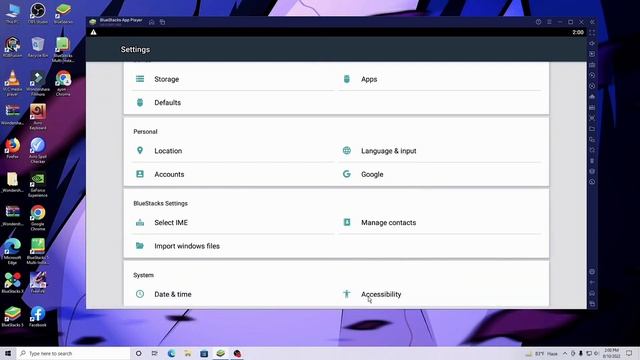Click the Android back arrow in BlueStacks sidebar
640x360 pixels.
(592, 282)
